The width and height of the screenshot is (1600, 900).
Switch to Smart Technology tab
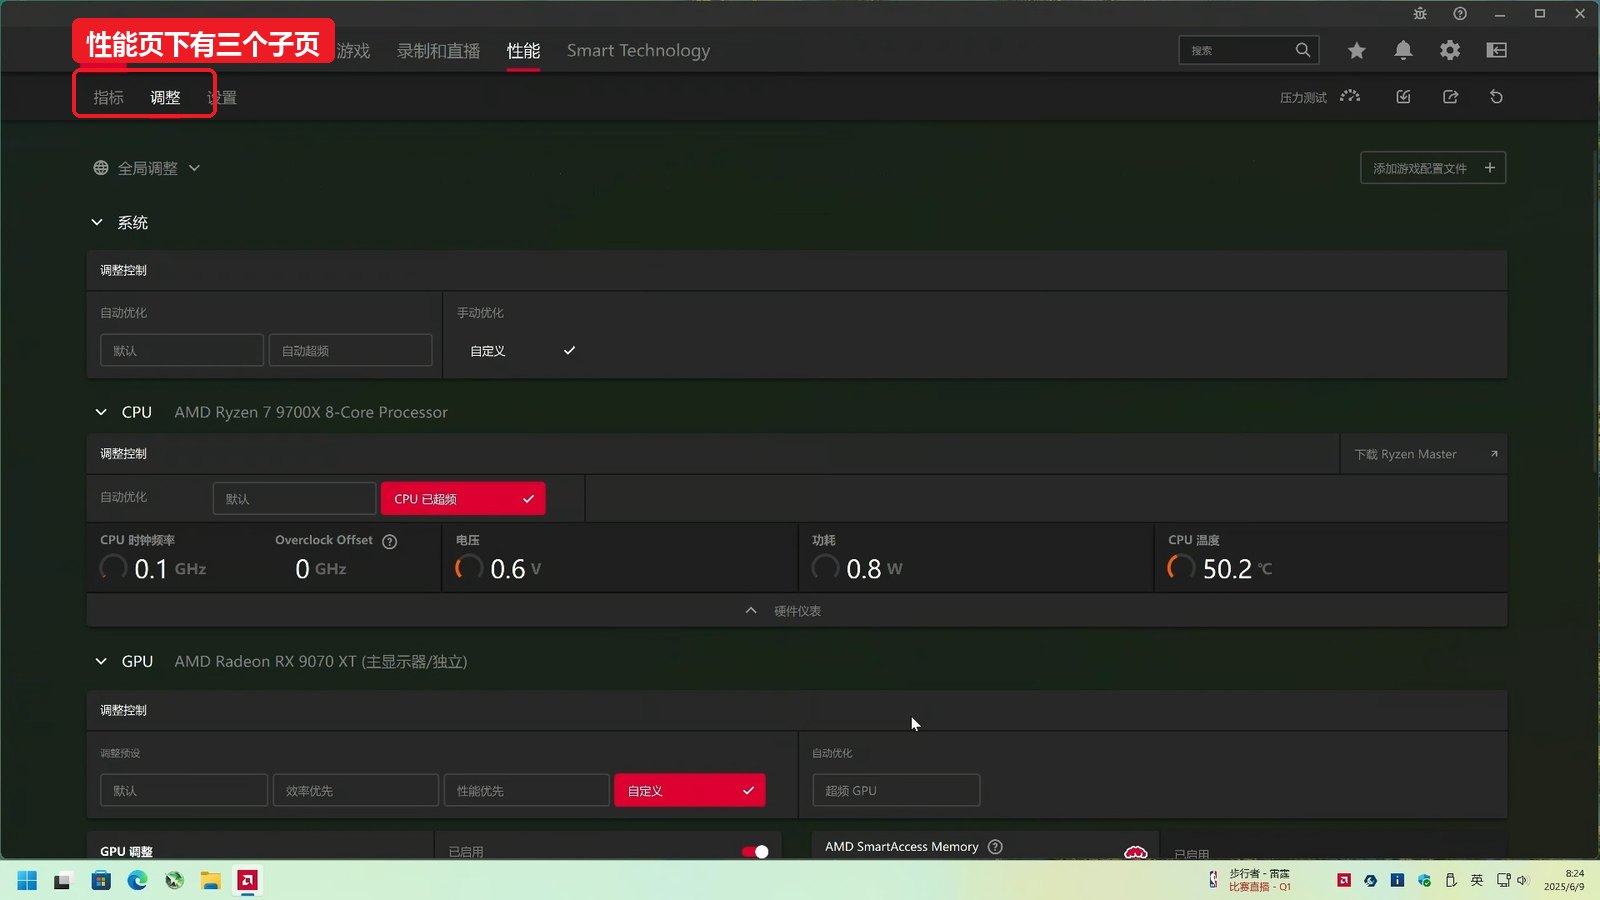tap(638, 51)
